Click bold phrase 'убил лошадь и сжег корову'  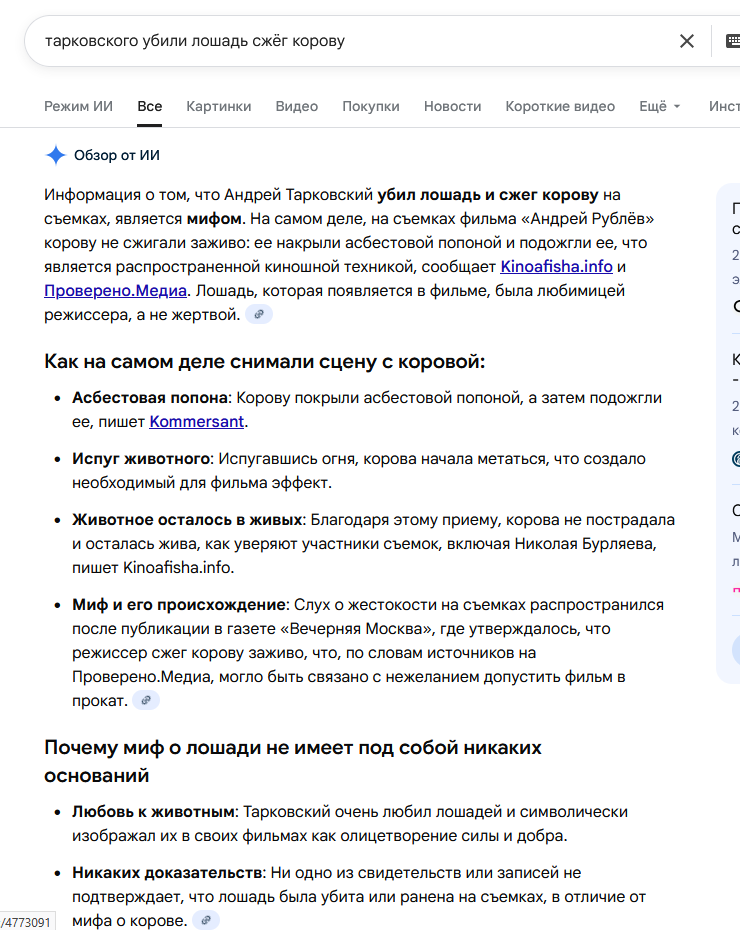(x=488, y=195)
